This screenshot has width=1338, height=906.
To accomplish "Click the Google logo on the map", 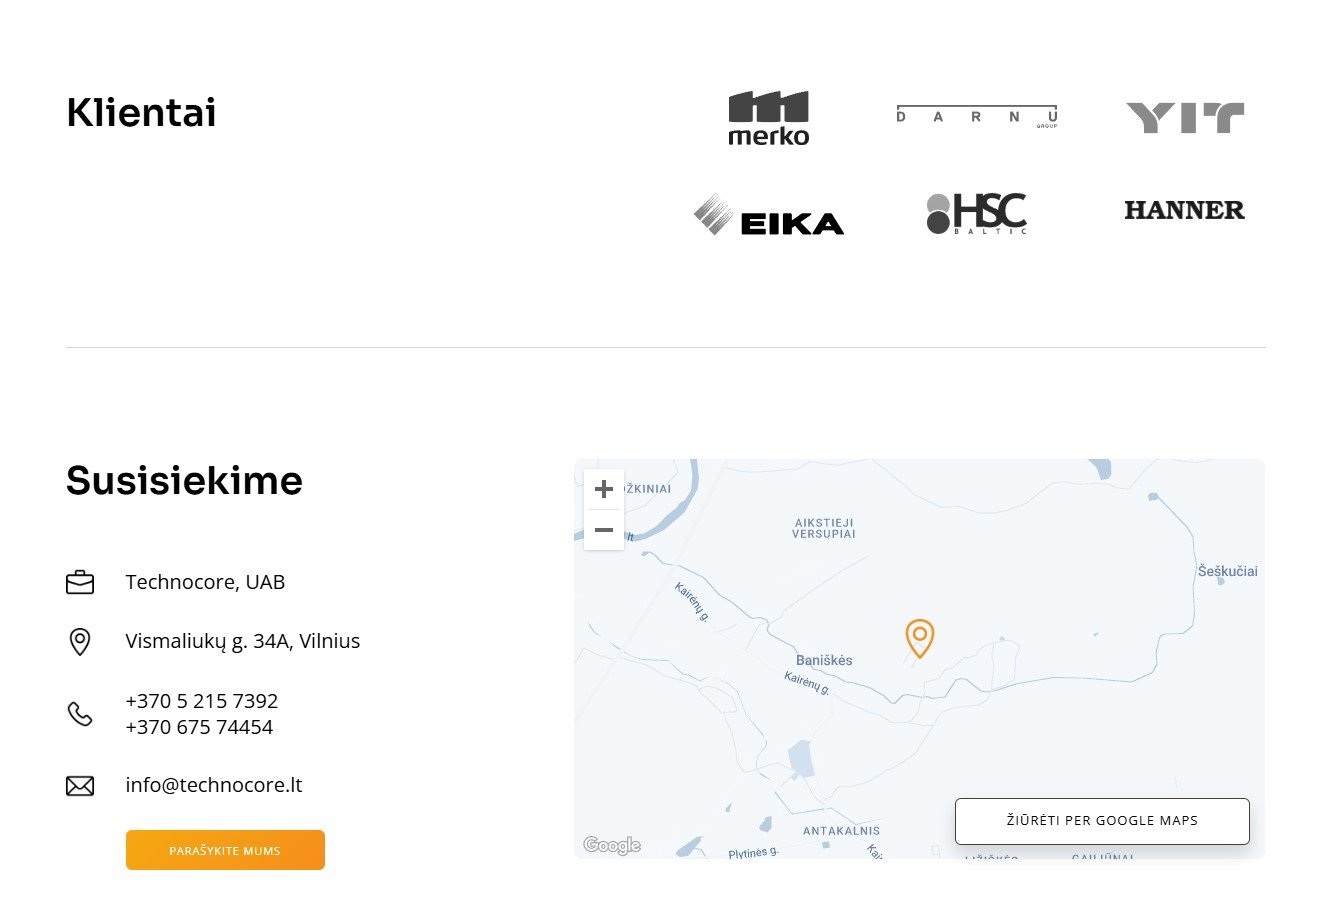I will click(612, 845).
